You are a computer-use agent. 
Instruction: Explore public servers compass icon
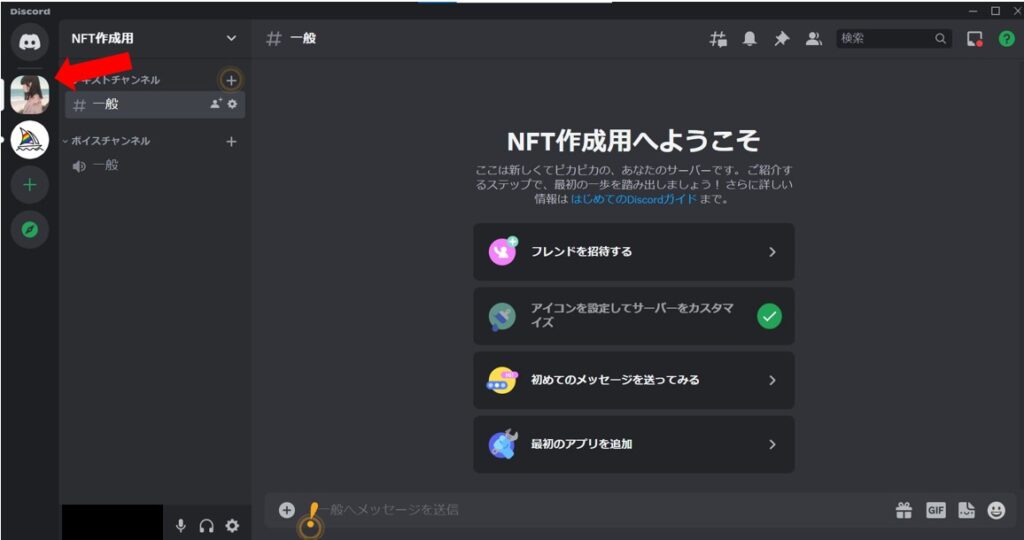pos(30,230)
